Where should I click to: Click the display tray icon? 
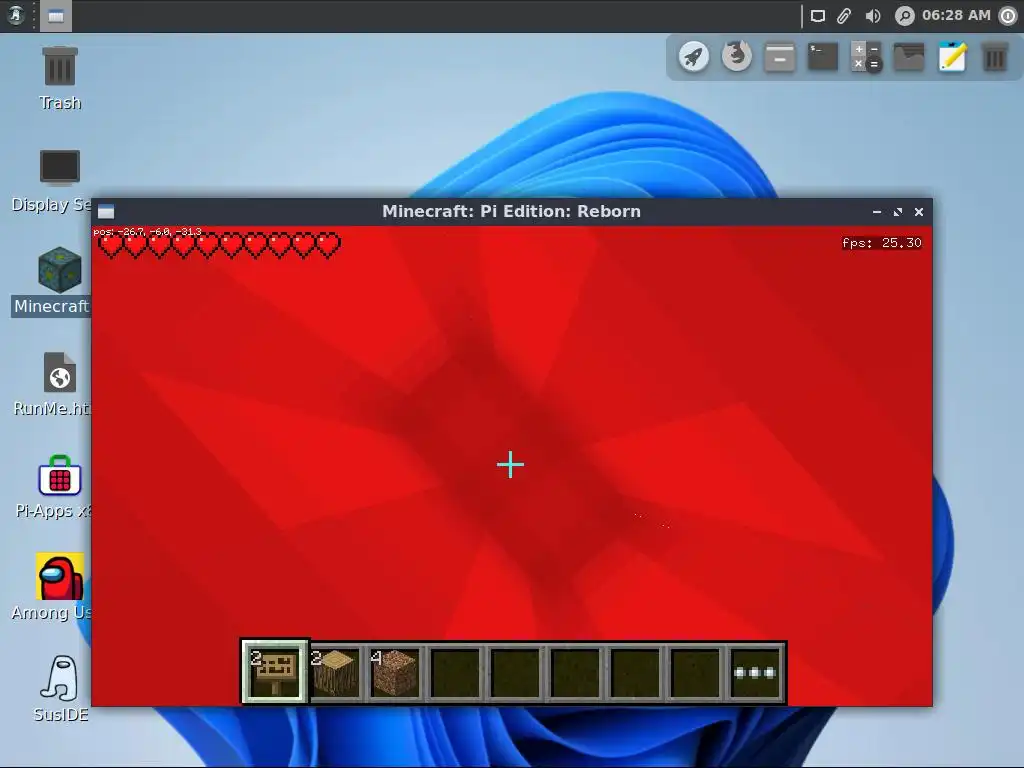(x=818, y=16)
